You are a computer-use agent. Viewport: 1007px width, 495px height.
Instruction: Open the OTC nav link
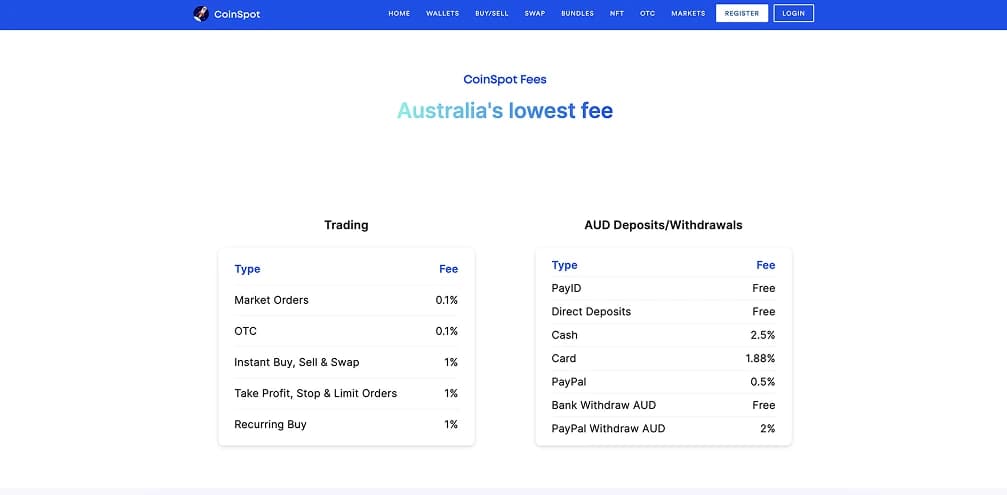(x=647, y=13)
